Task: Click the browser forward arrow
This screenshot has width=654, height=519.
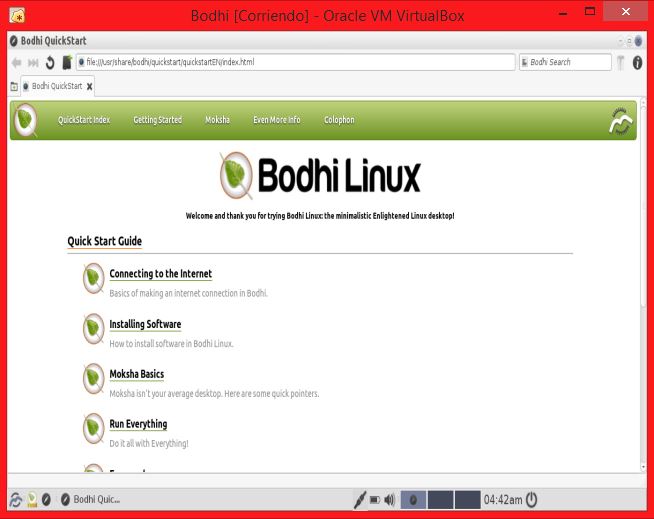Action: [33, 62]
